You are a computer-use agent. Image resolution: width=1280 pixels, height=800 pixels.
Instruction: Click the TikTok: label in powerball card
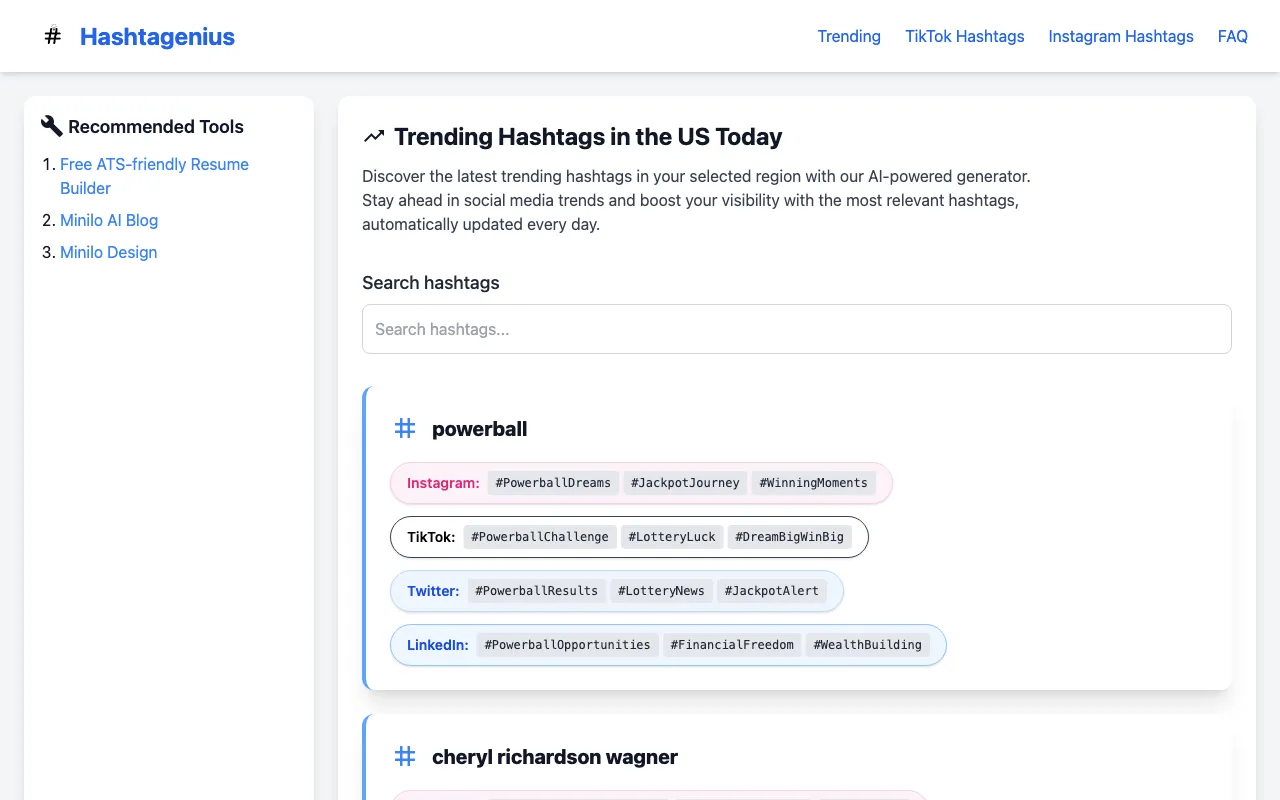[431, 537]
